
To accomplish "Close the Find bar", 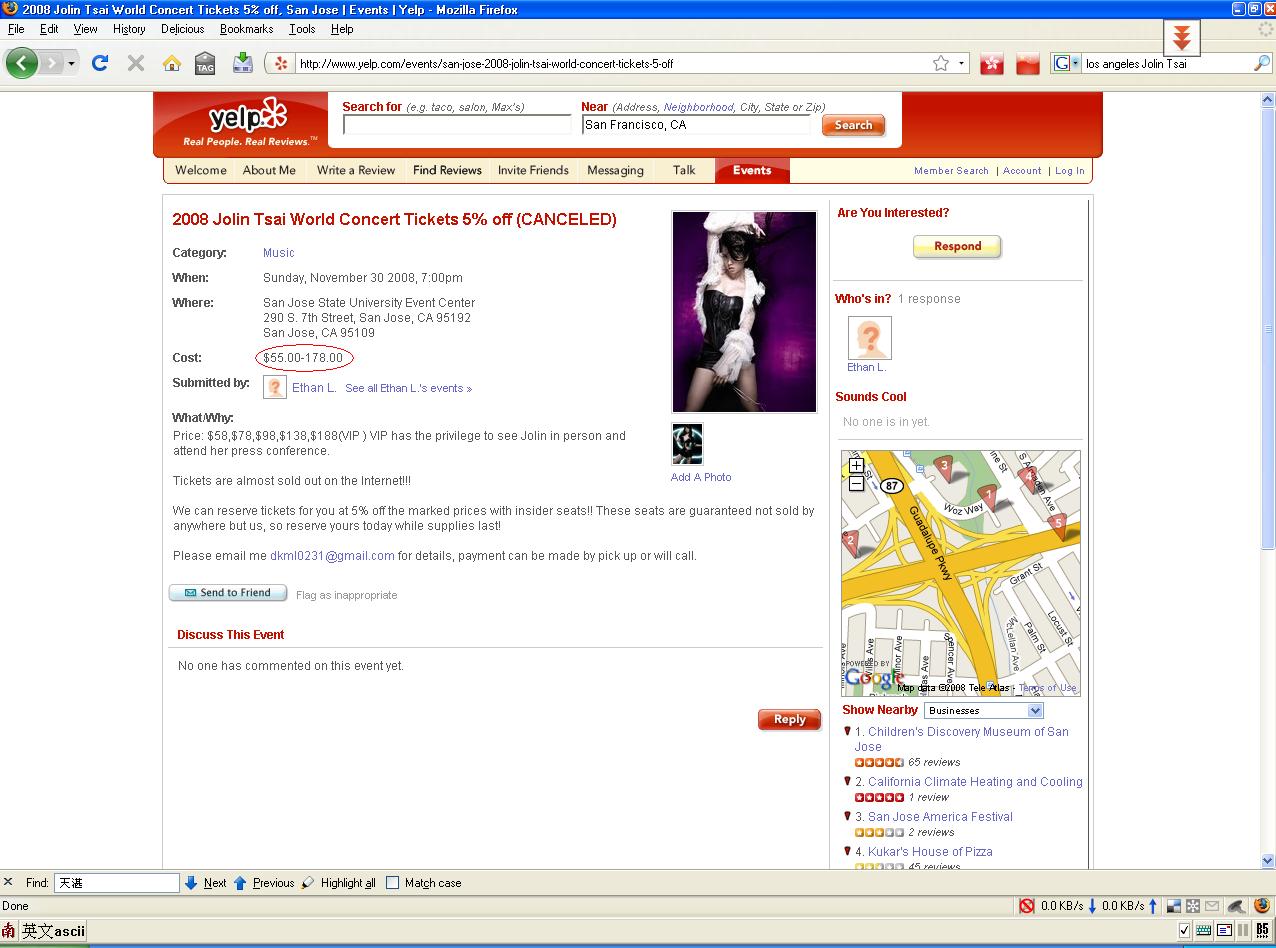I will 8,882.
